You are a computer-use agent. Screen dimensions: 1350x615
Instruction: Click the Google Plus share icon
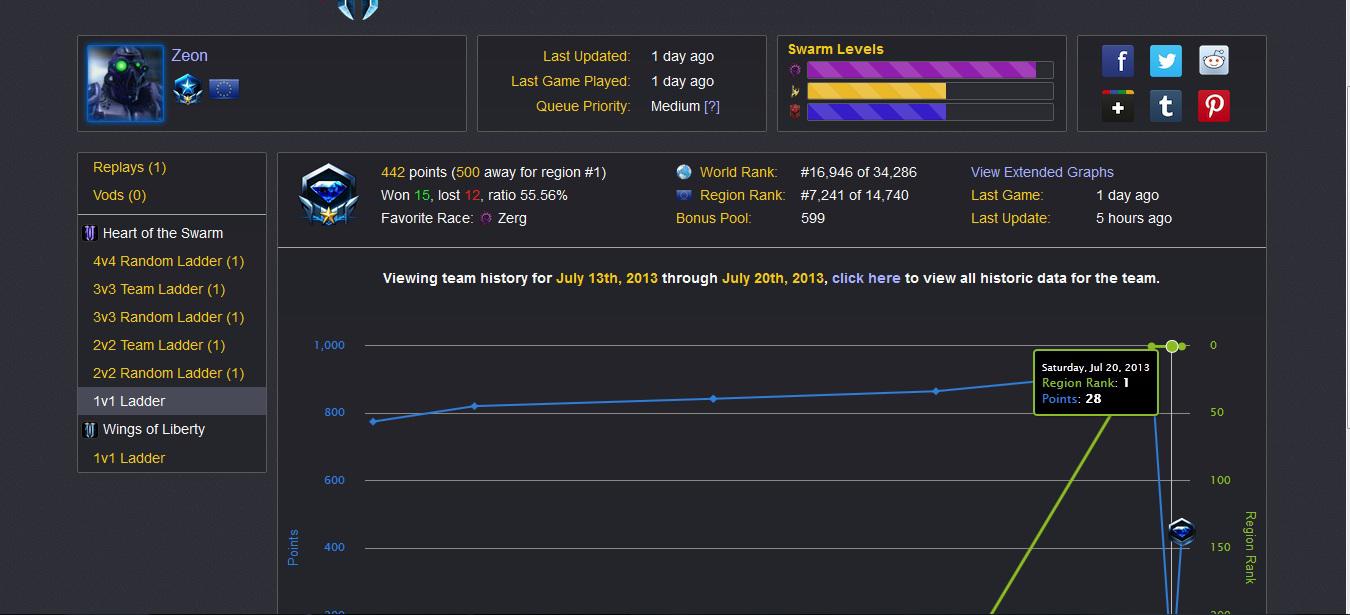pyautogui.click(x=1118, y=106)
